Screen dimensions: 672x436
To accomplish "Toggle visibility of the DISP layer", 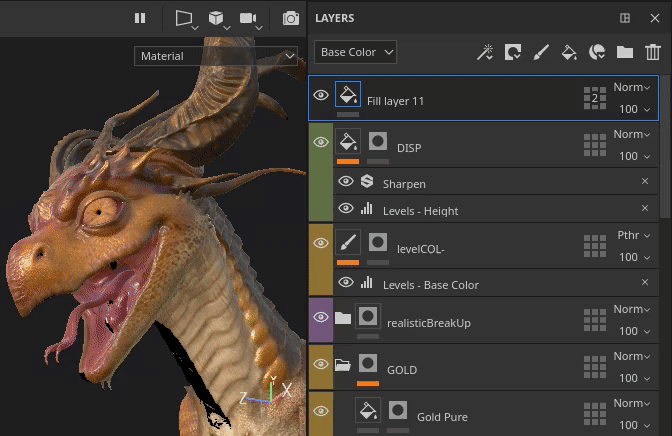I will click(x=321, y=143).
